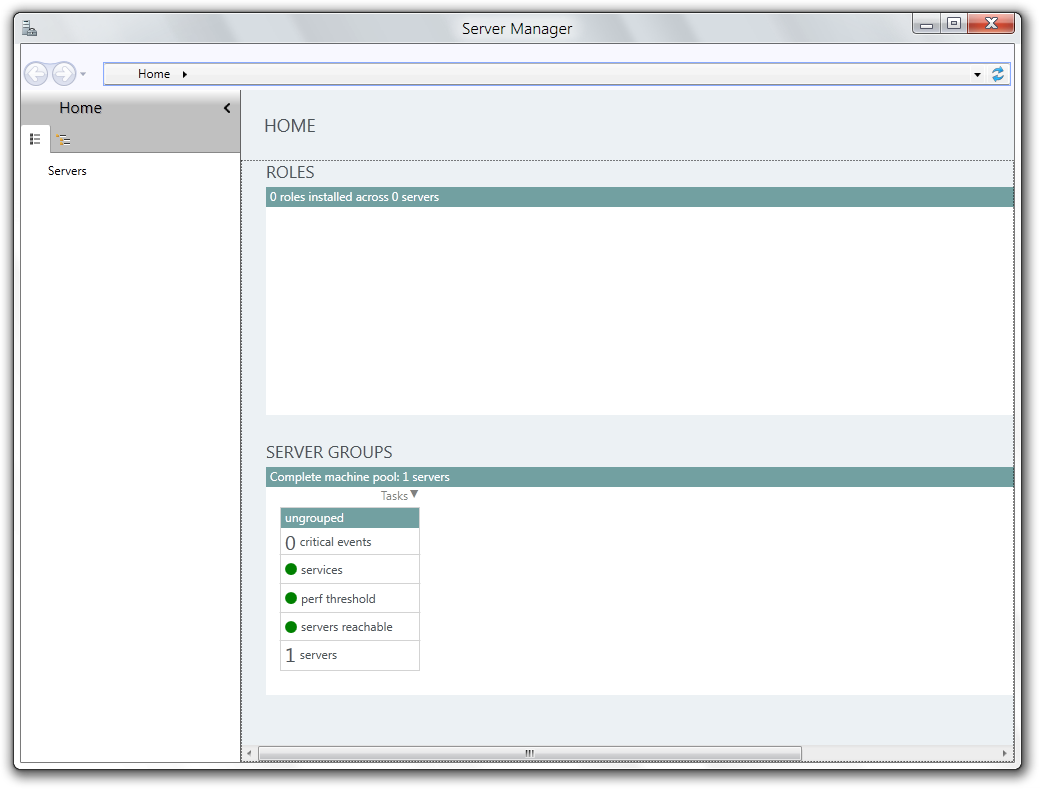Go back with the back arrow button
1040x790 pixels.
(36, 74)
